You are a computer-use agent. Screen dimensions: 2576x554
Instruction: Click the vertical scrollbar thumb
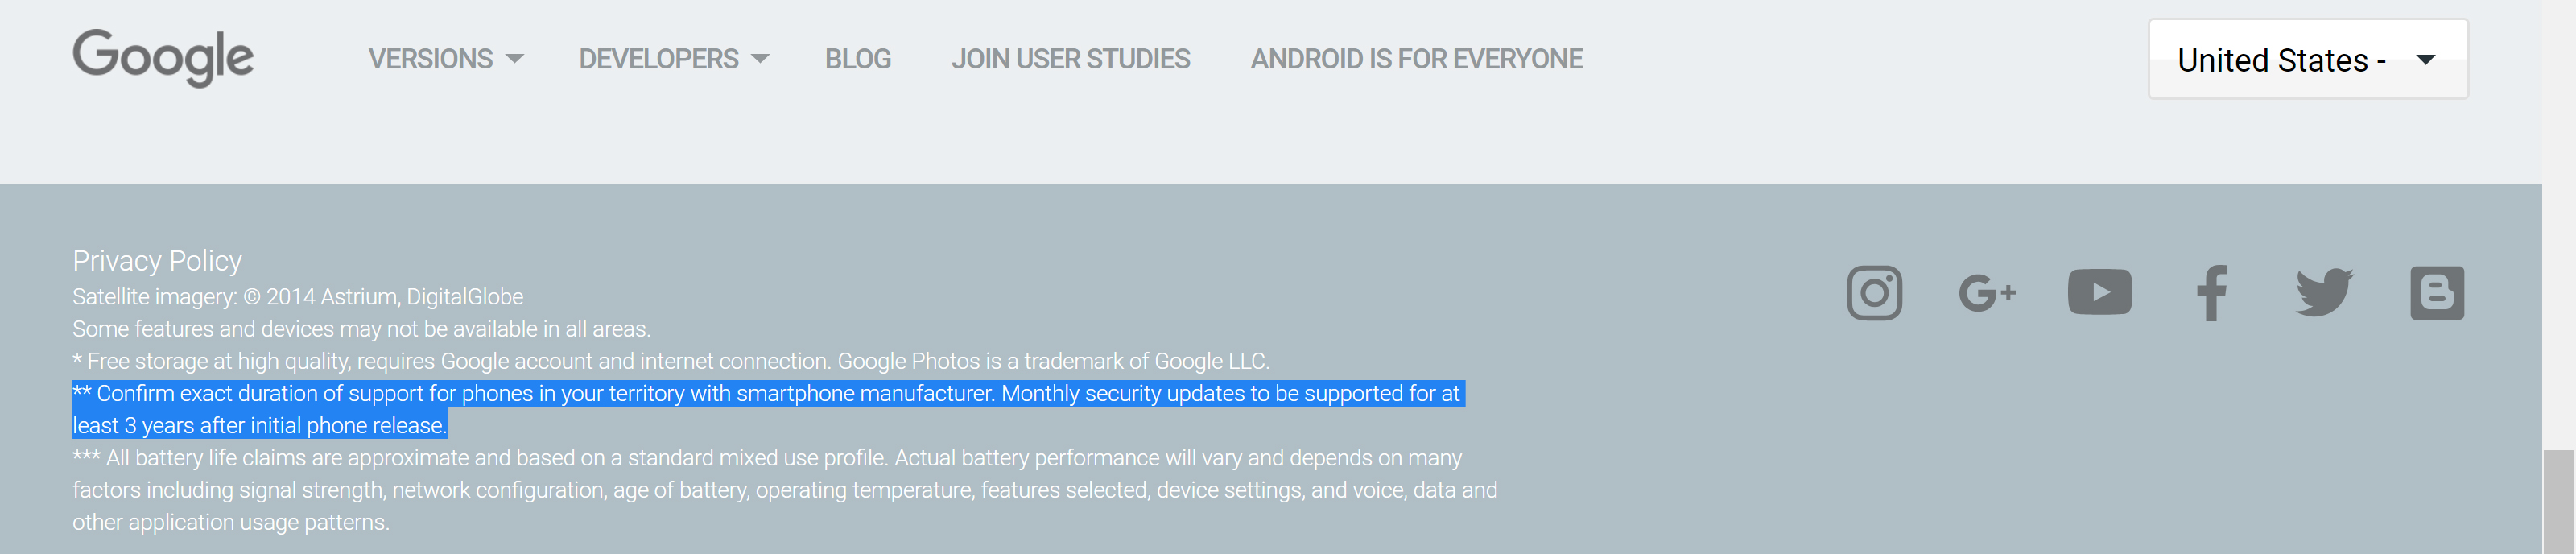point(2559,501)
